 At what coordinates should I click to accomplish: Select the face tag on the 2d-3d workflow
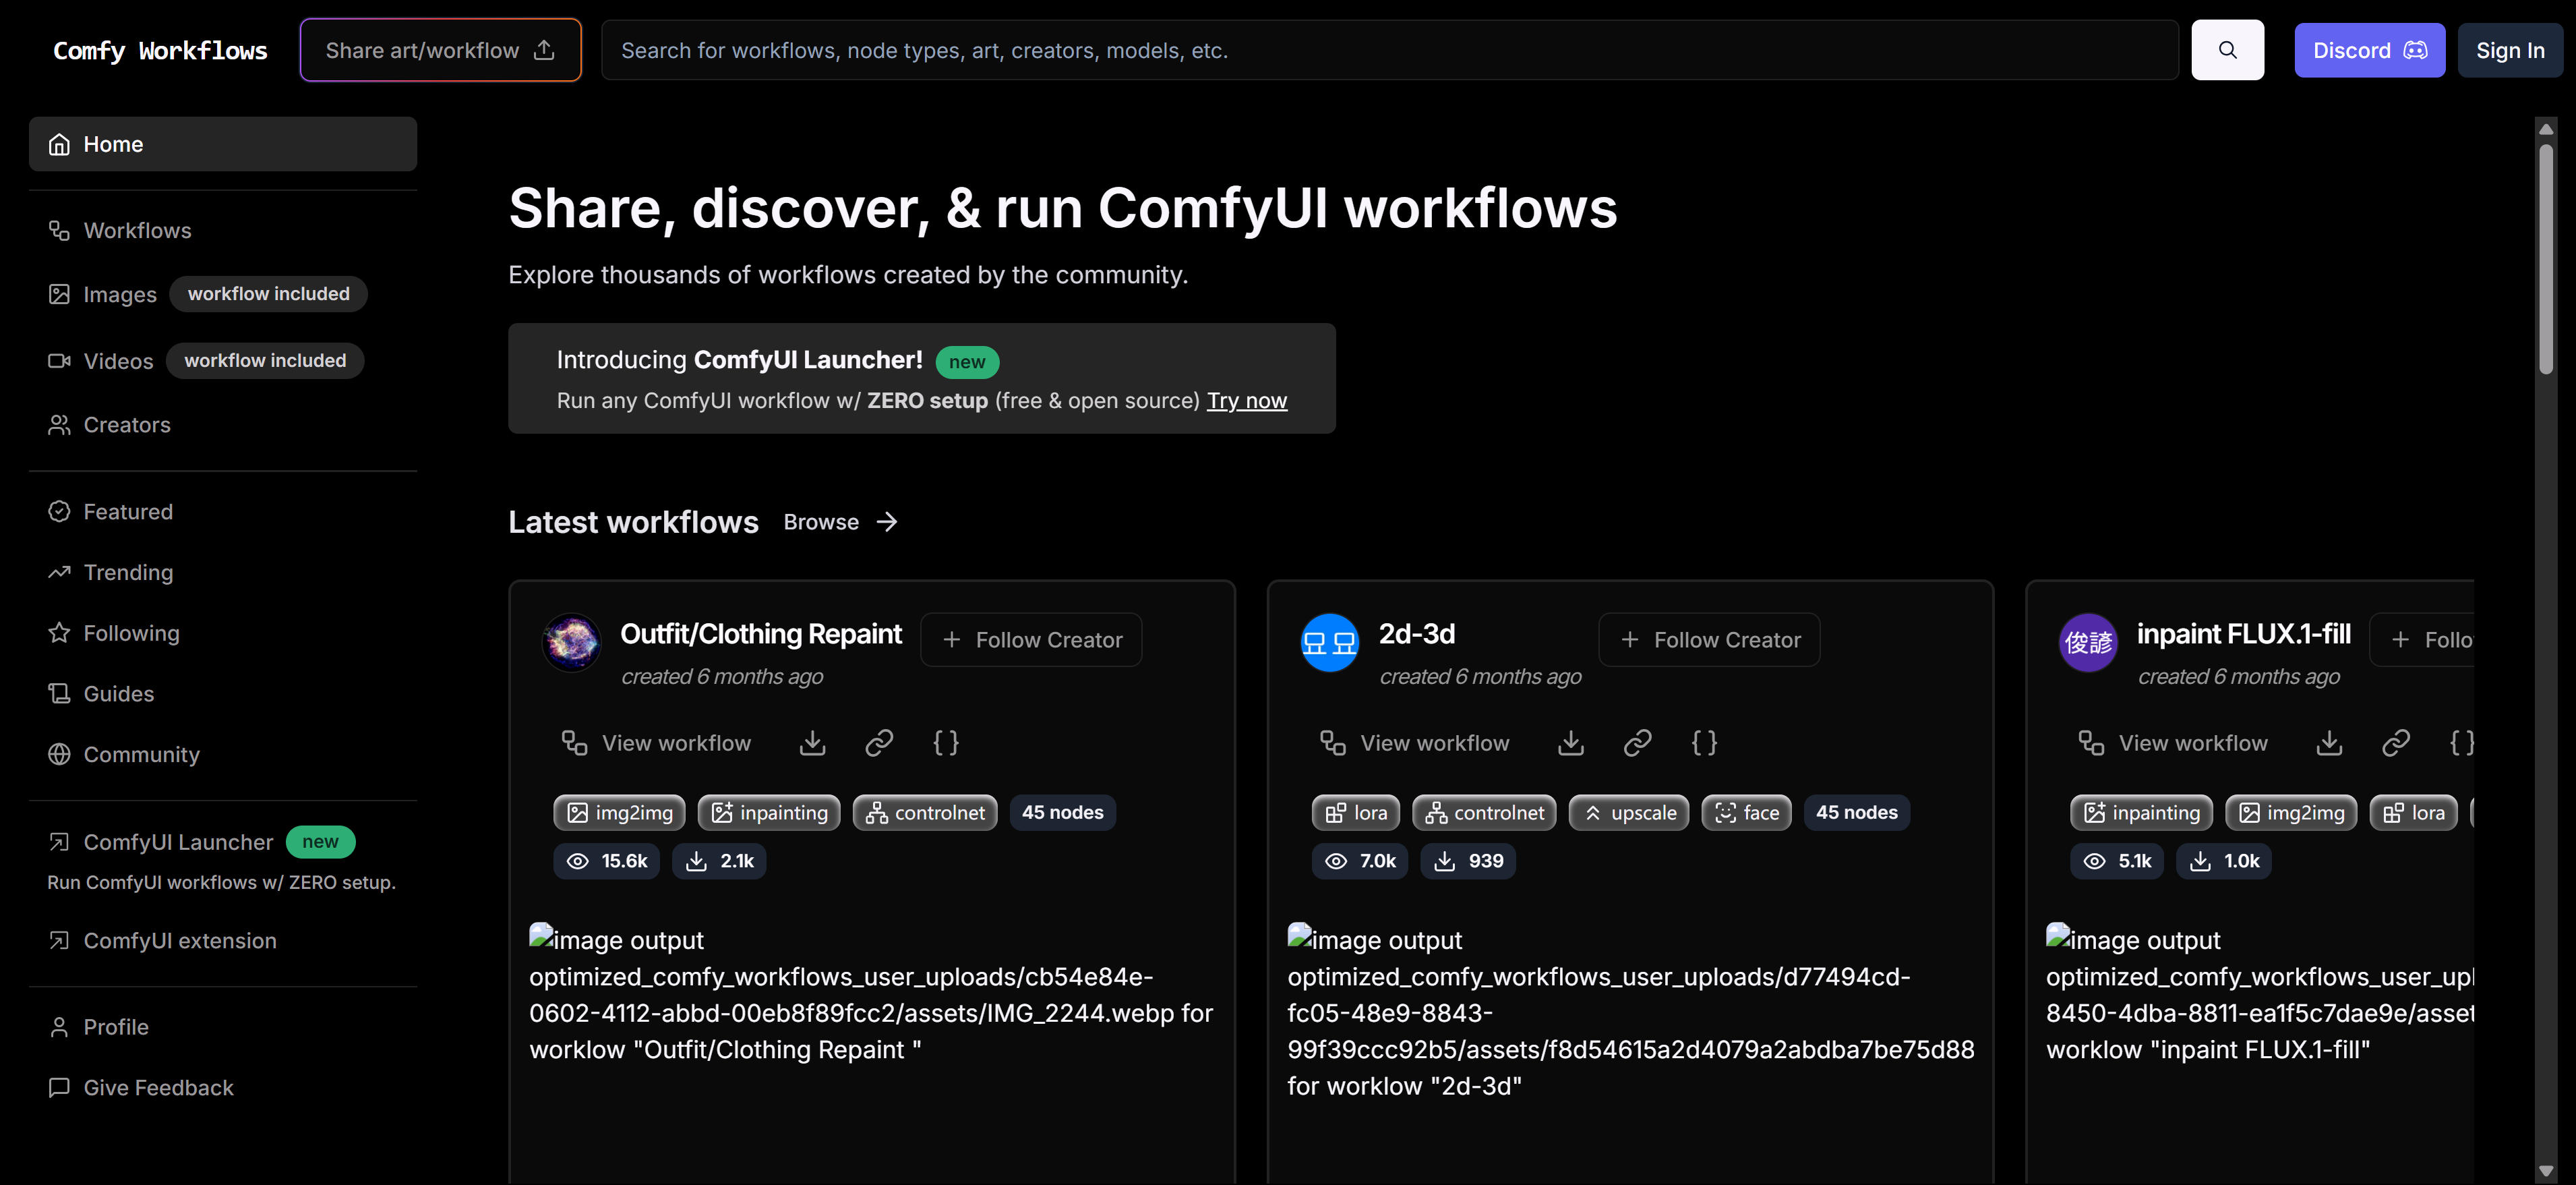click(x=1745, y=812)
